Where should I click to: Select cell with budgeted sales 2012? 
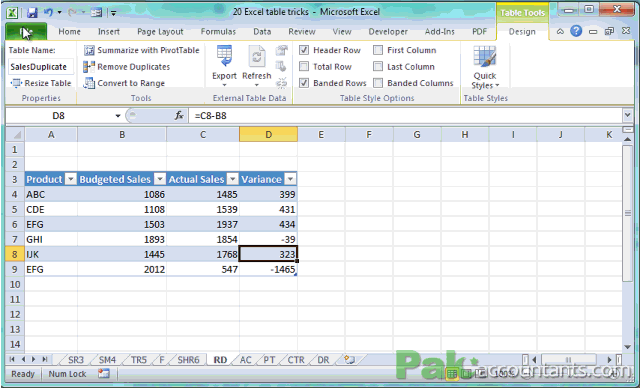tap(122, 269)
